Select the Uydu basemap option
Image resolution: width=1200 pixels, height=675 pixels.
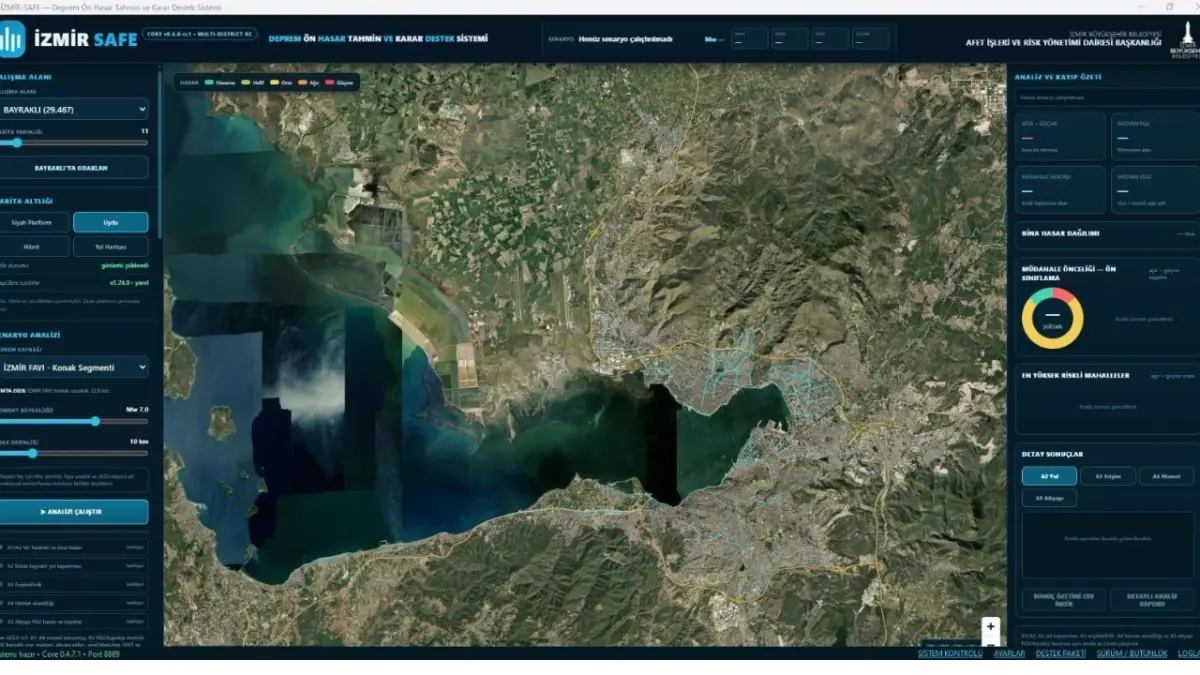pos(111,221)
